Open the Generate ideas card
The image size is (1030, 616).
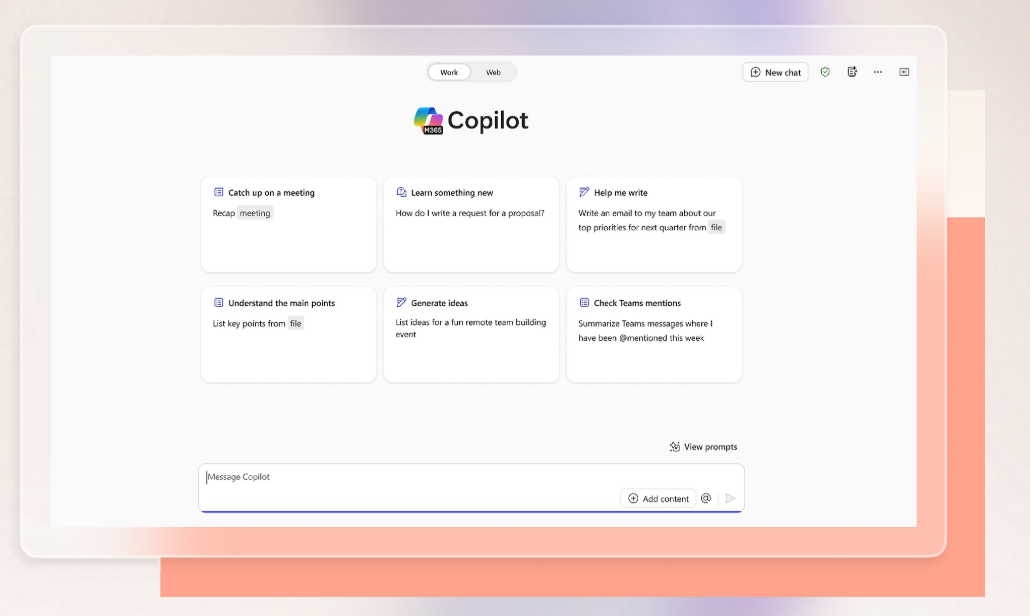point(471,334)
